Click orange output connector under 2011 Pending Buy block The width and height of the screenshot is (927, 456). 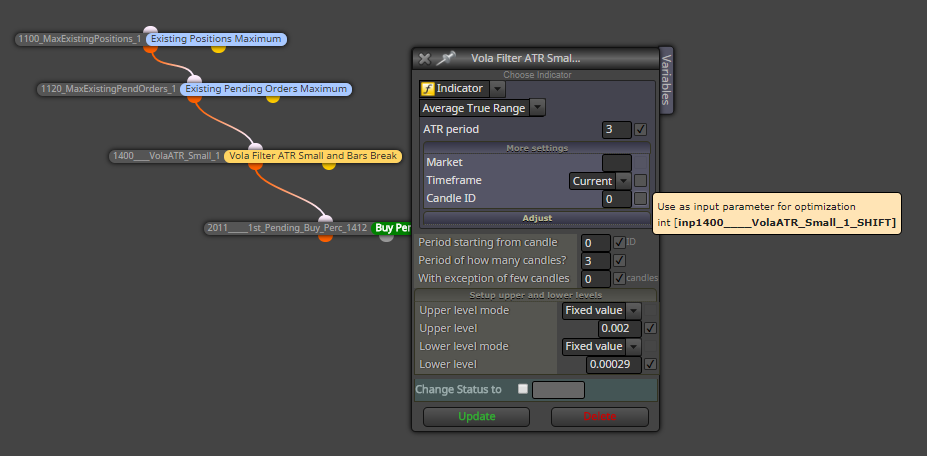point(325,237)
